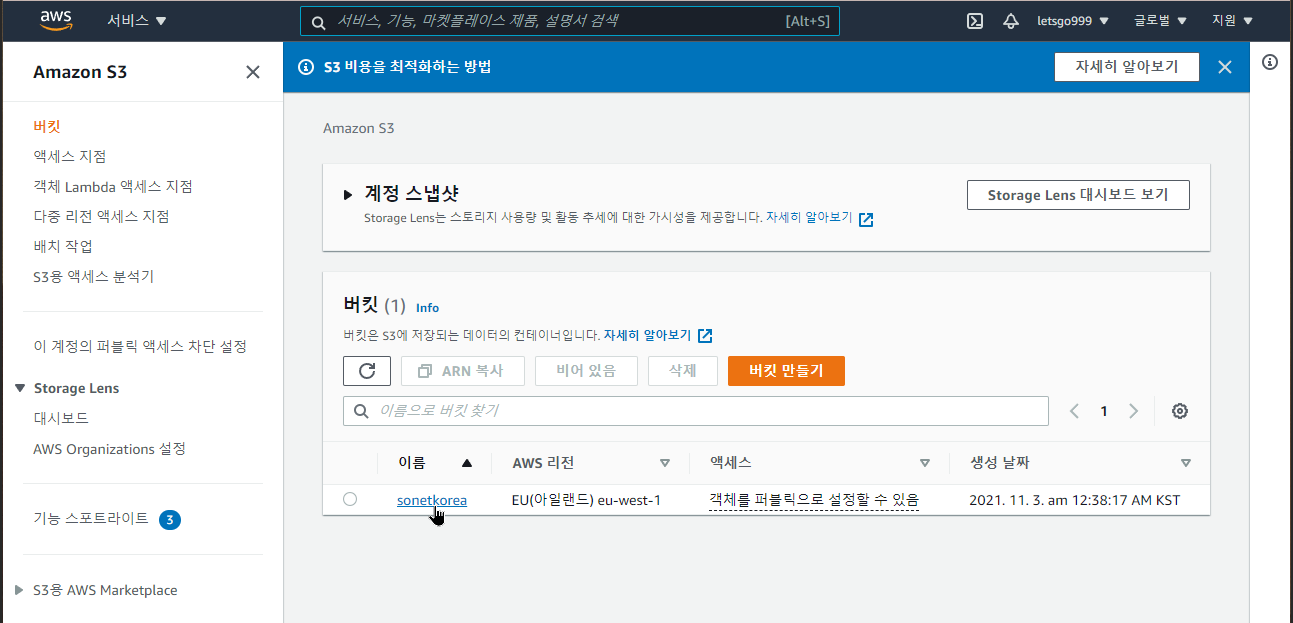This screenshot has height=623, width=1293.
Task: Open the 서비스 services dropdown
Action: click(x=137, y=20)
